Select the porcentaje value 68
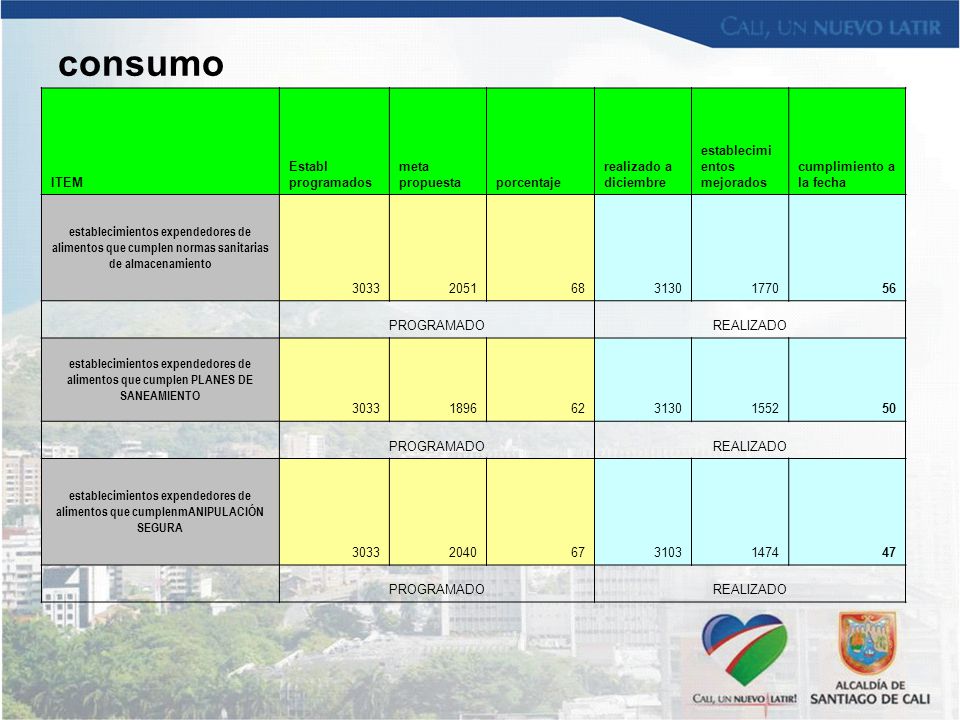 [x=577, y=288]
